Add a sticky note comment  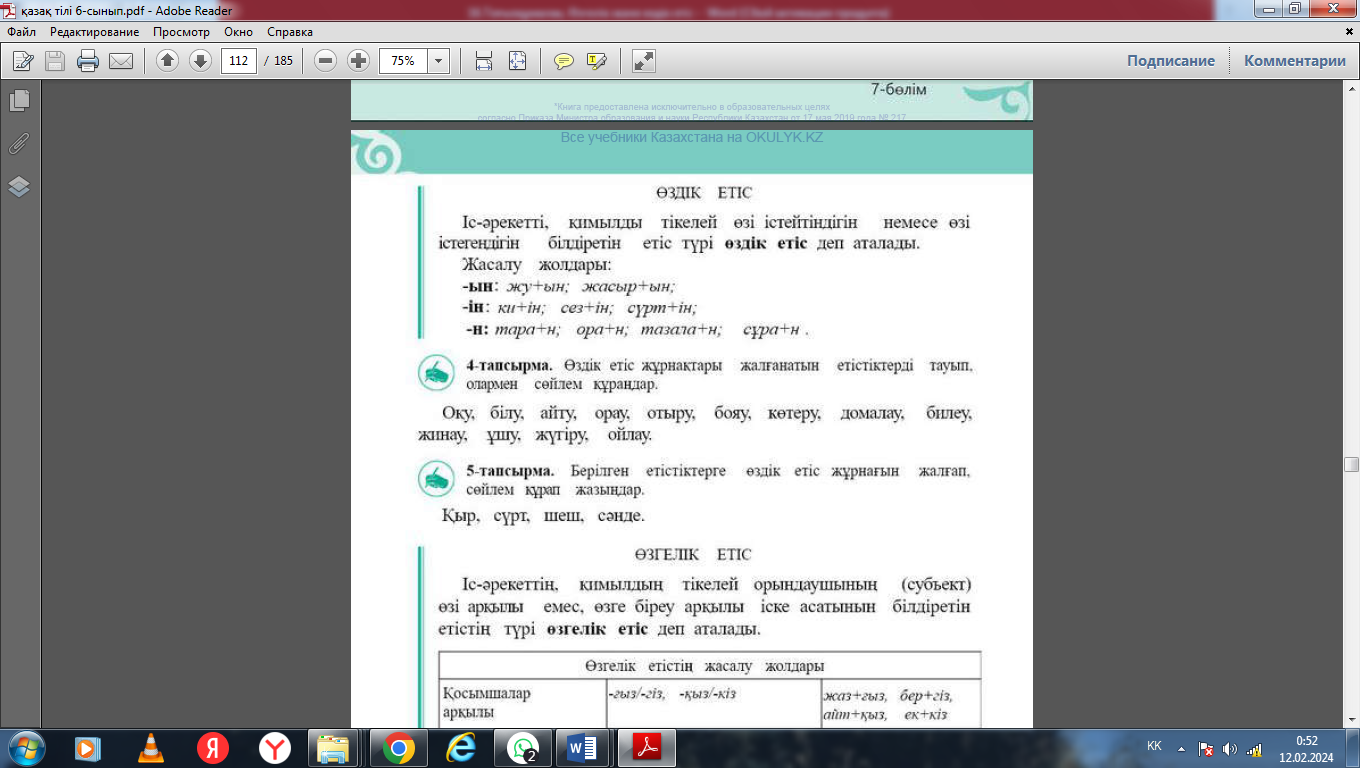(x=564, y=61)
